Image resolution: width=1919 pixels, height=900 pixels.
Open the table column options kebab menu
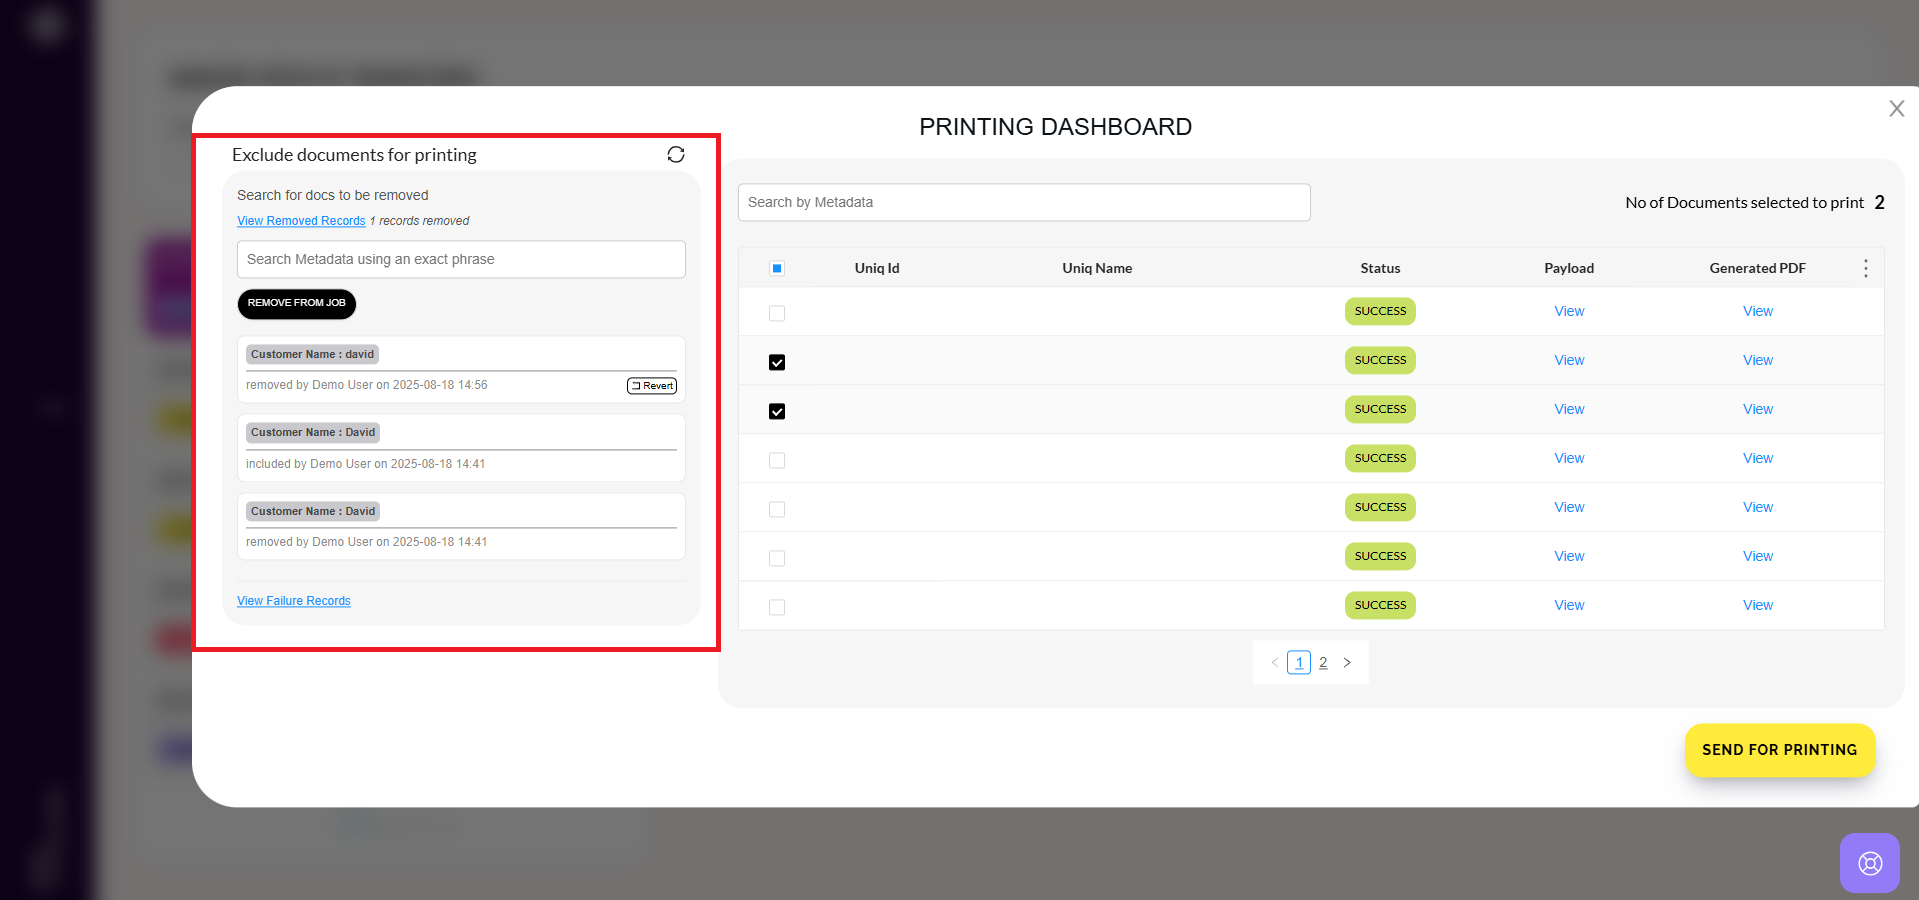[1865, 268]
